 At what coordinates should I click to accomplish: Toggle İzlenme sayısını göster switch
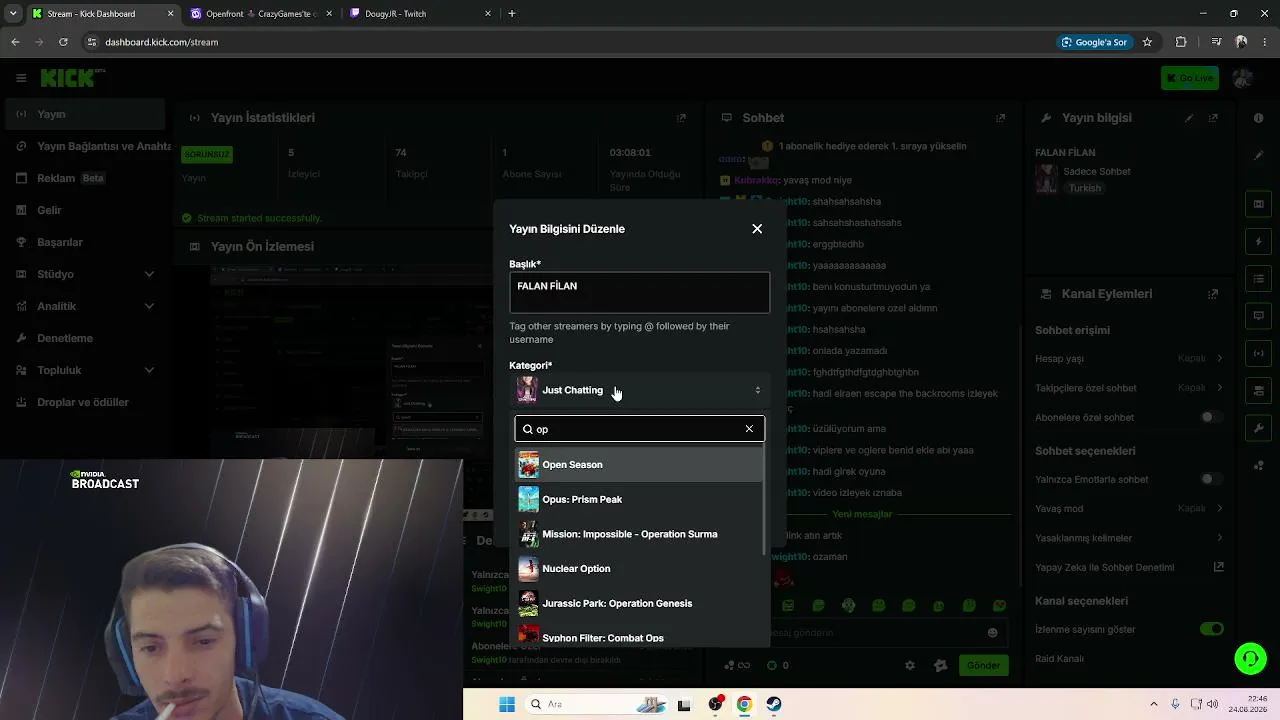(1212, 629)
